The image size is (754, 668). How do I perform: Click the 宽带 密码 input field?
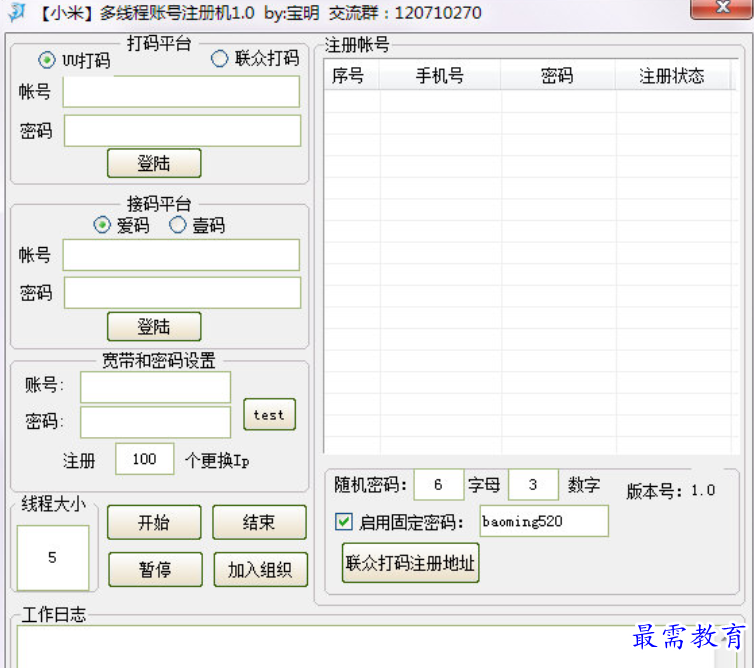[155, 422]
